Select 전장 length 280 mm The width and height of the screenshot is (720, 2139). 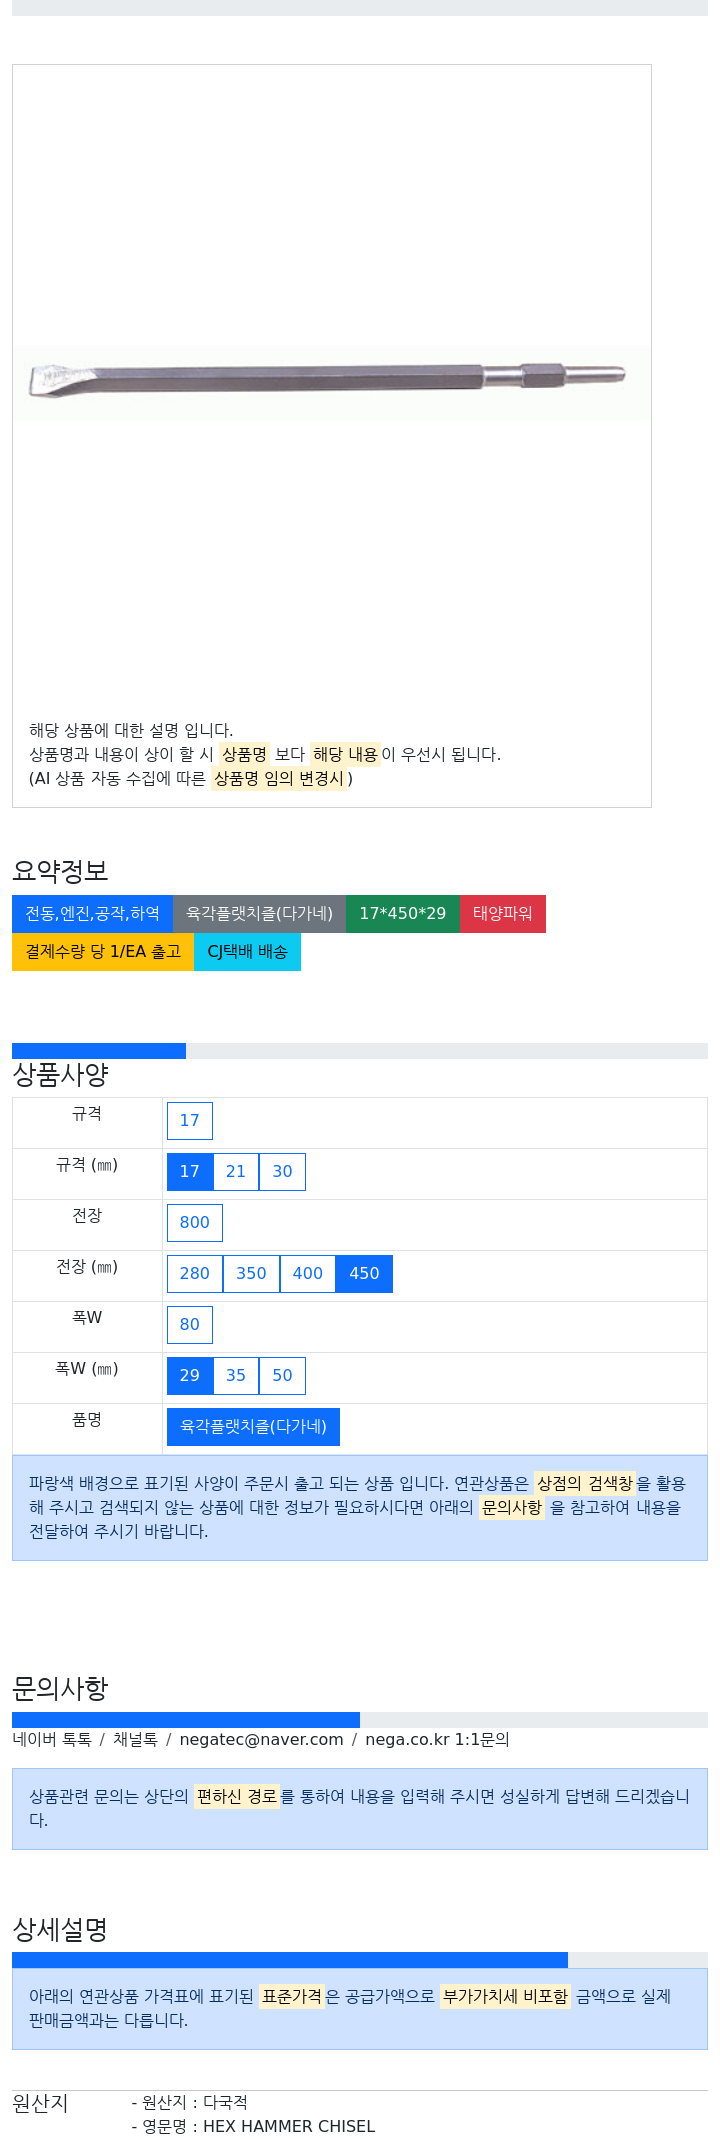coord(195,1274)
